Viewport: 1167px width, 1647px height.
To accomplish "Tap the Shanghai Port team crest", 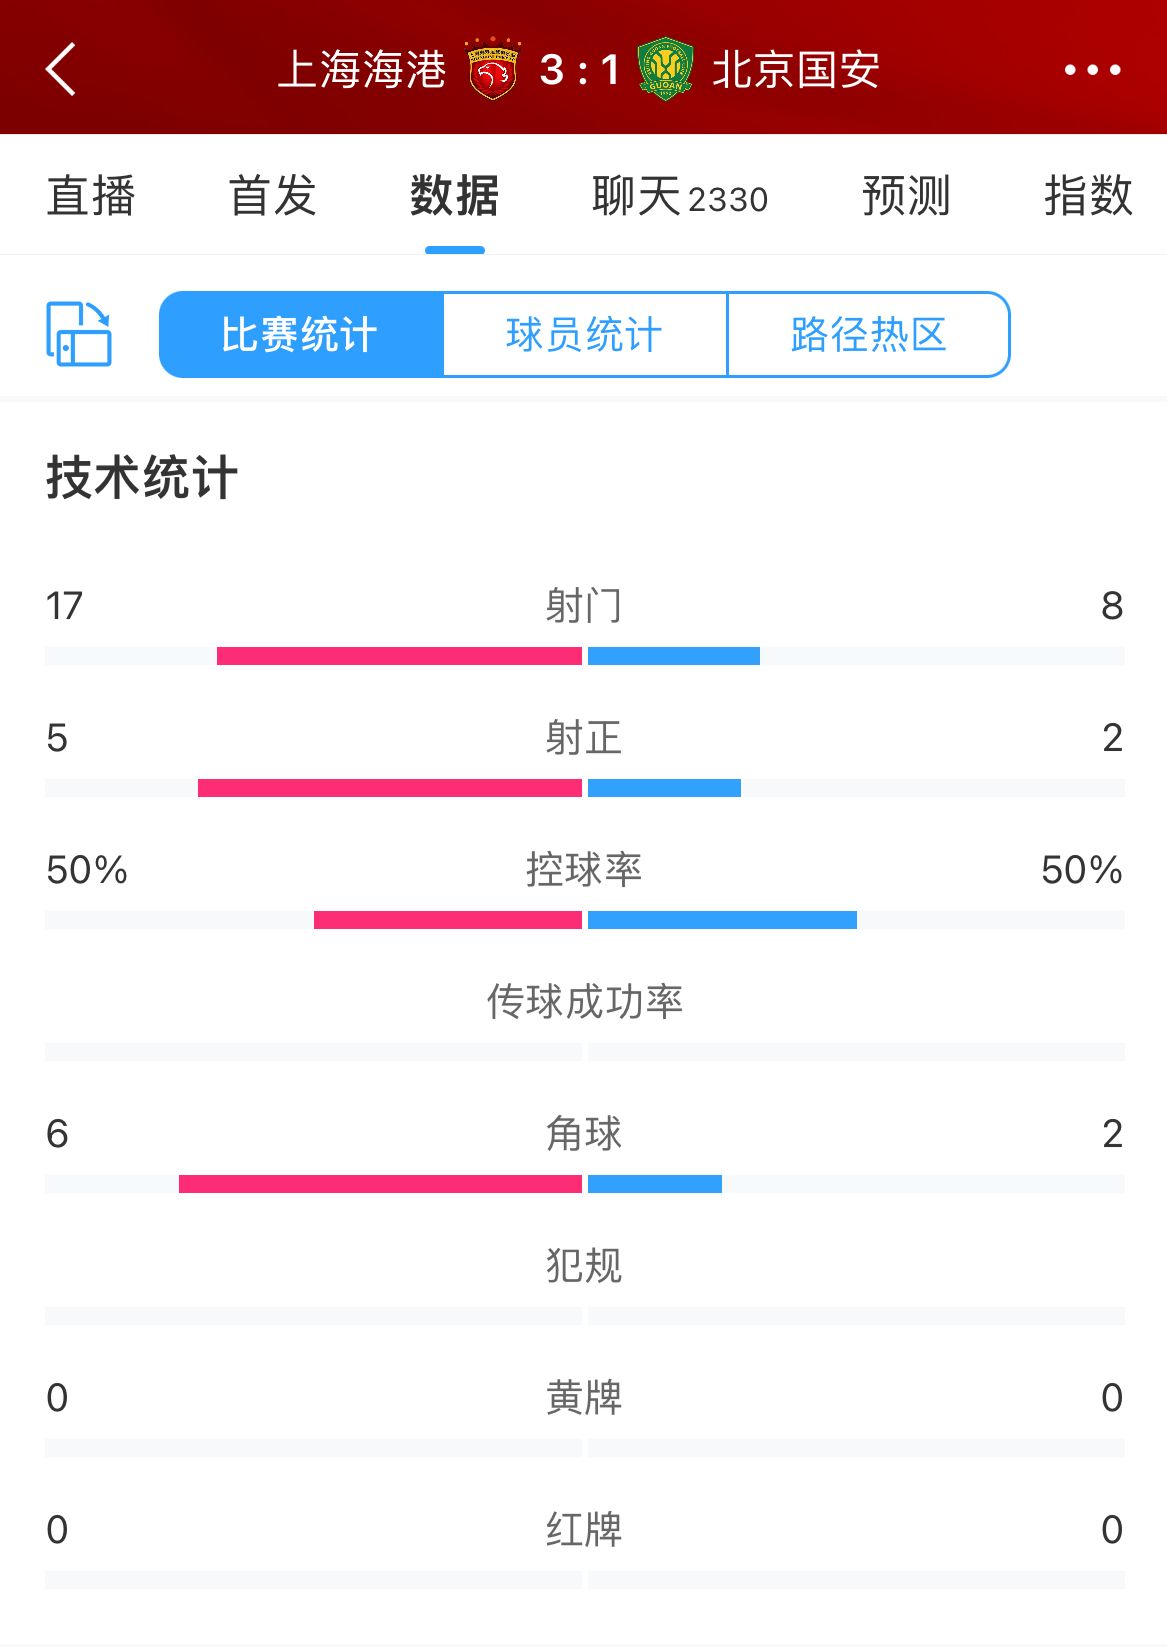I will 492,69.
